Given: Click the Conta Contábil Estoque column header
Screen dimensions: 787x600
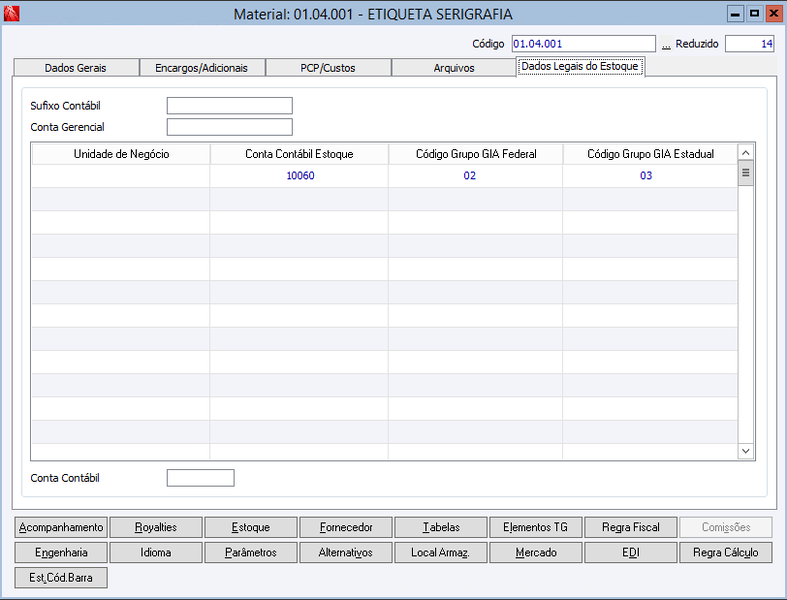Looking at the screenshot, I should 299,154.
